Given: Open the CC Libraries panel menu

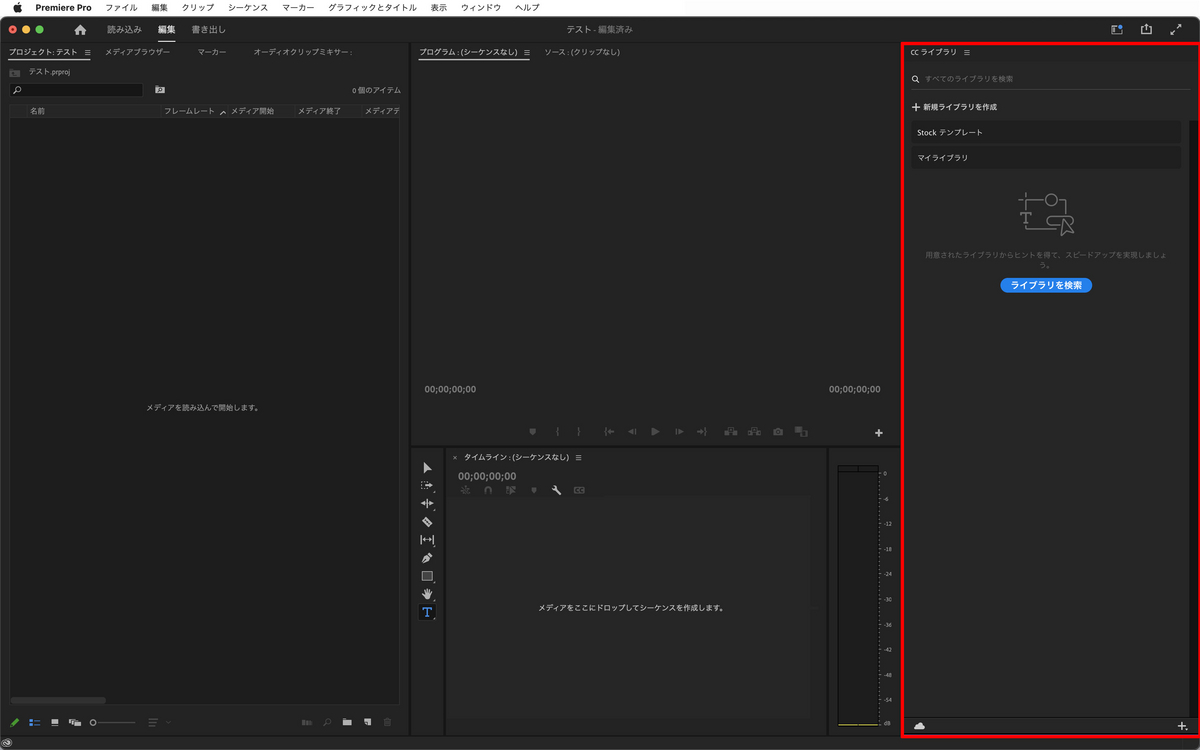Looking at the screenshot, I should [967, 52].
